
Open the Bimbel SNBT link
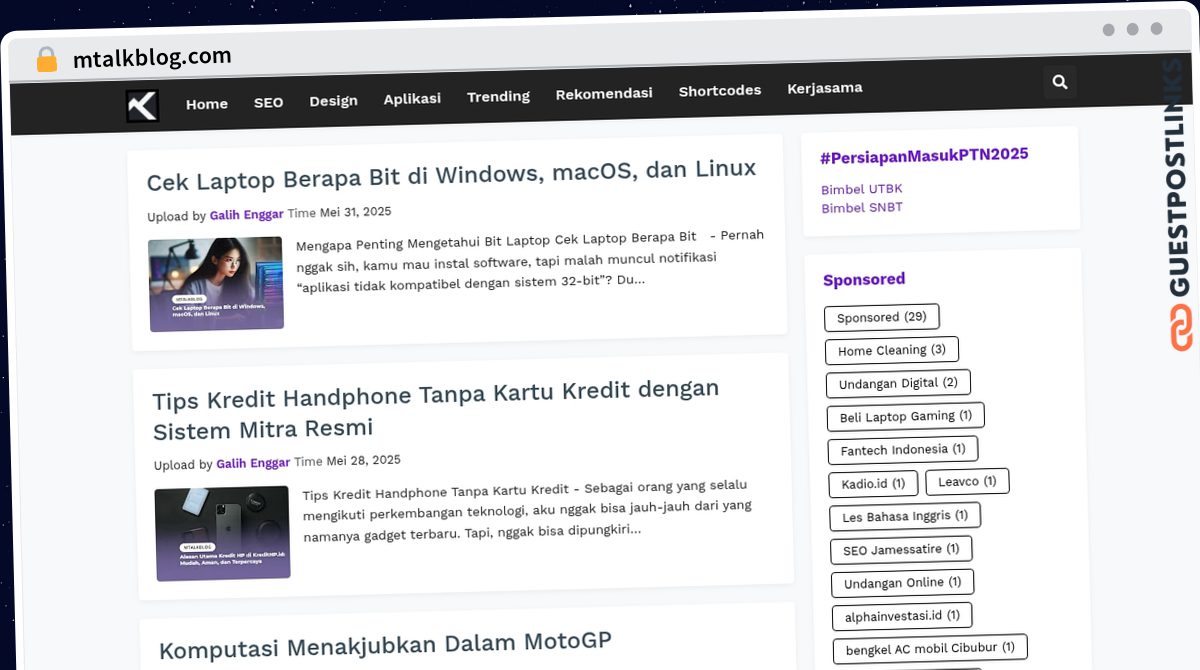tap(862, 208)
